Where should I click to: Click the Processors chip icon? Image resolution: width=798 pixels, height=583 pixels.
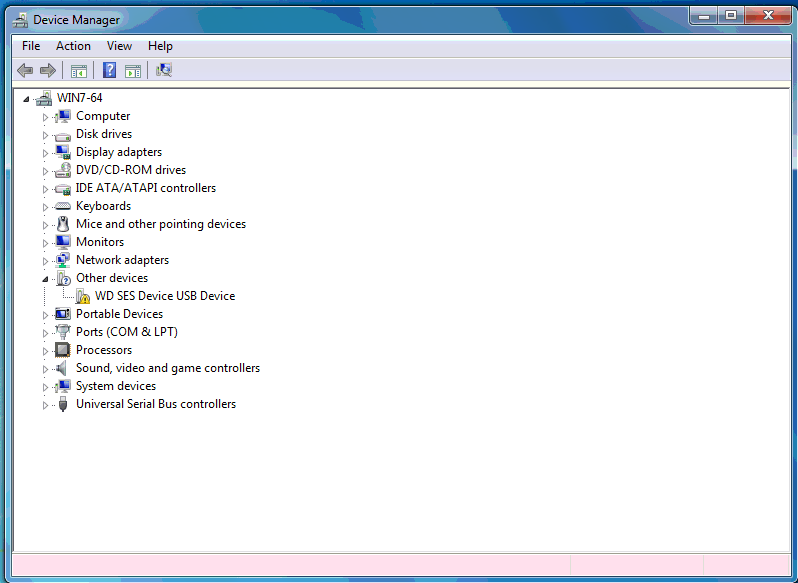pos(63,350)
